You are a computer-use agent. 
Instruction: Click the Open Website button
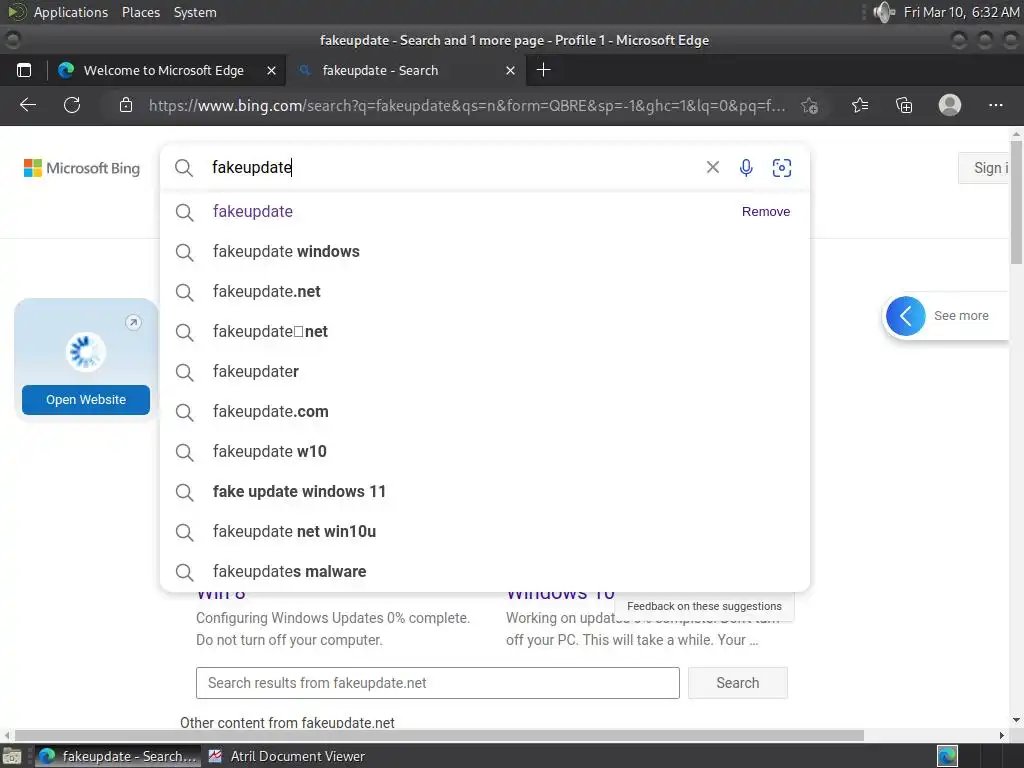coord(86,400)
